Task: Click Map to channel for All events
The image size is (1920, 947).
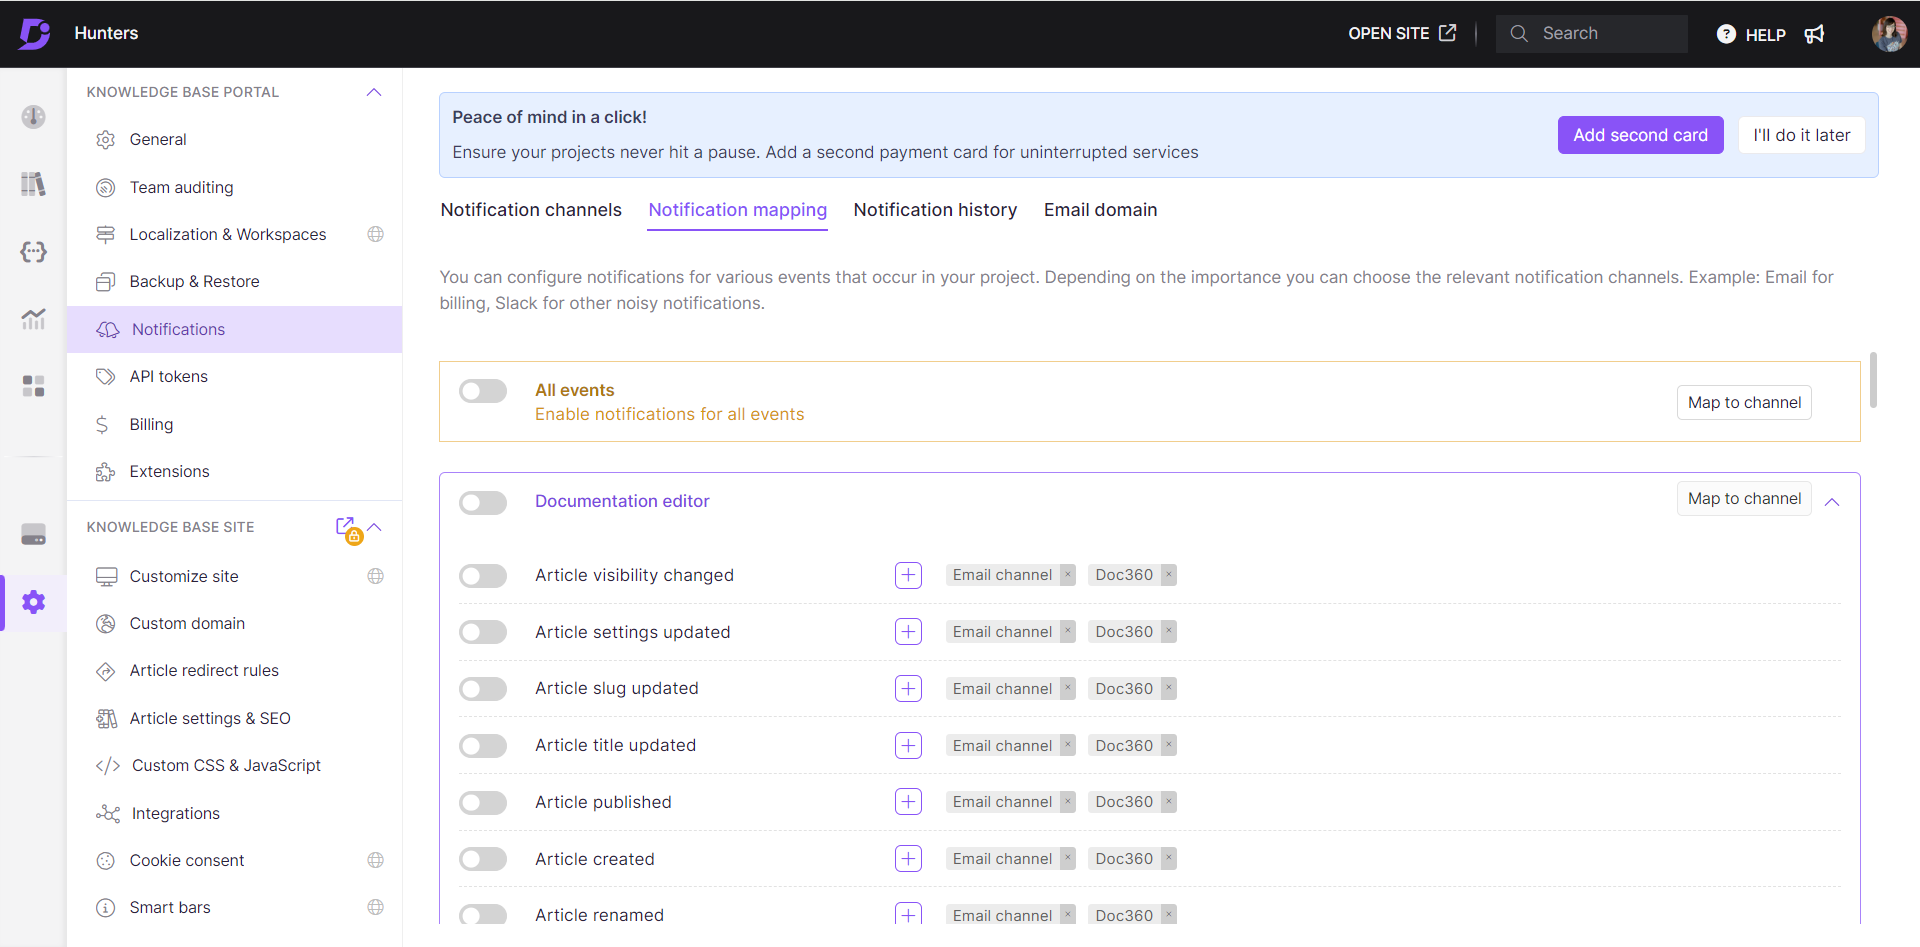Action: point(1744,402)
